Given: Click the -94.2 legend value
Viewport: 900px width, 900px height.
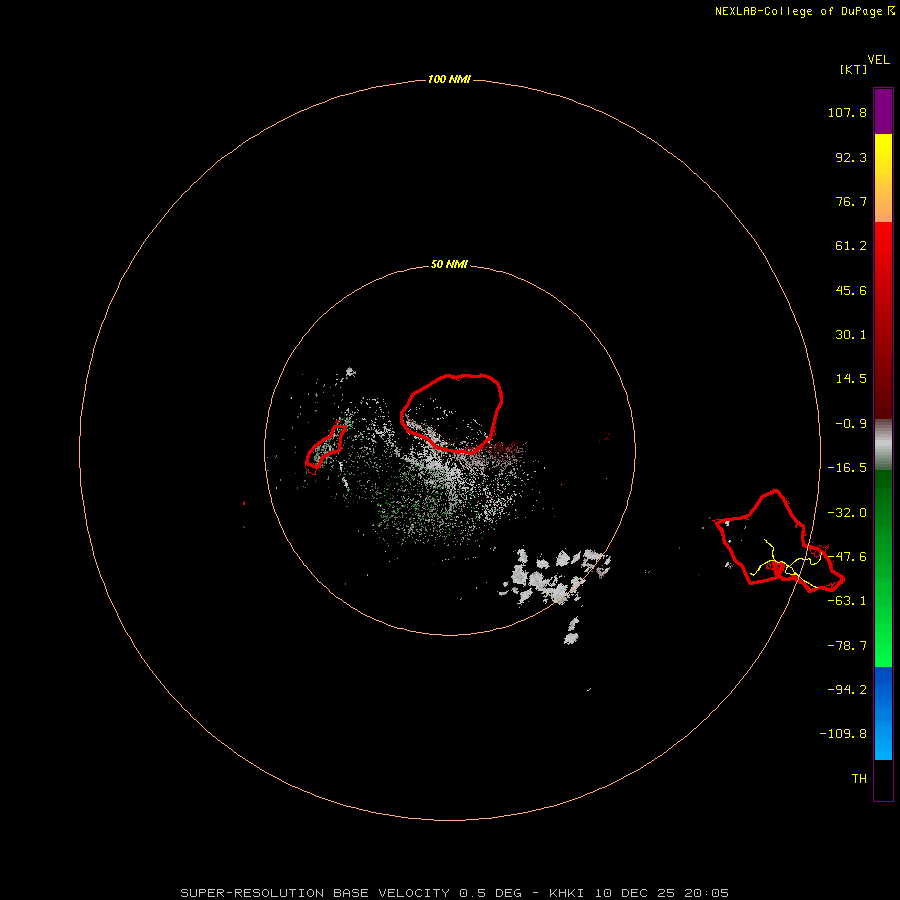Looking at the screenshot, I should point(847,690).
